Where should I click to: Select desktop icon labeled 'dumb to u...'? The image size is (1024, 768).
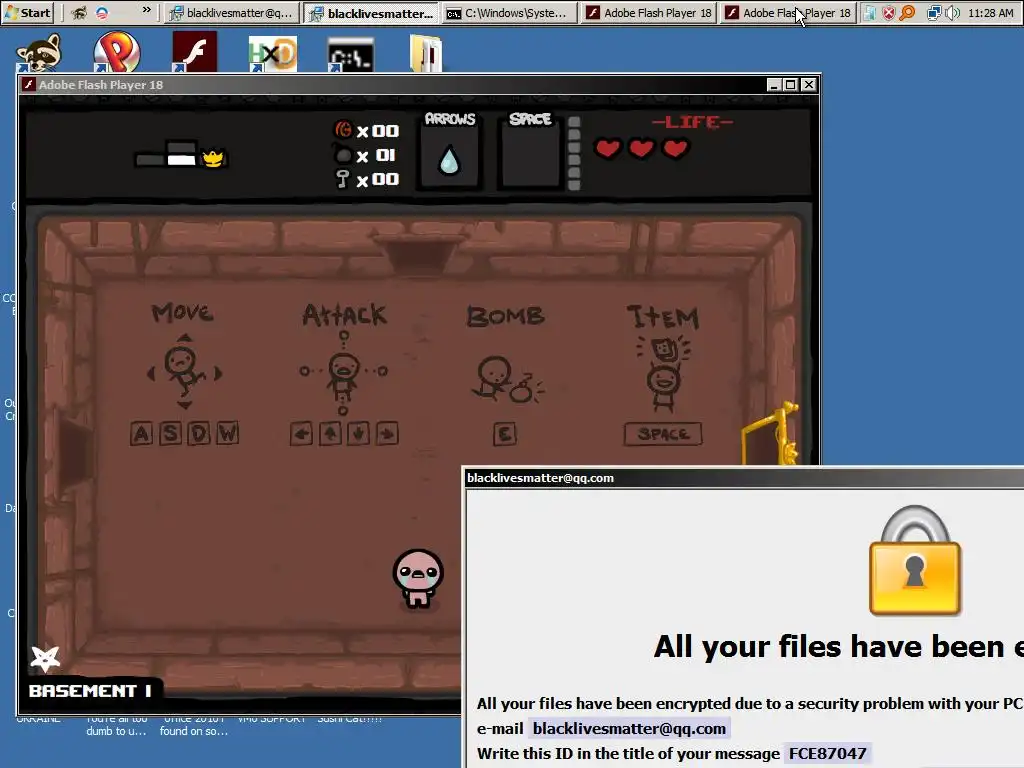point(116,726)
